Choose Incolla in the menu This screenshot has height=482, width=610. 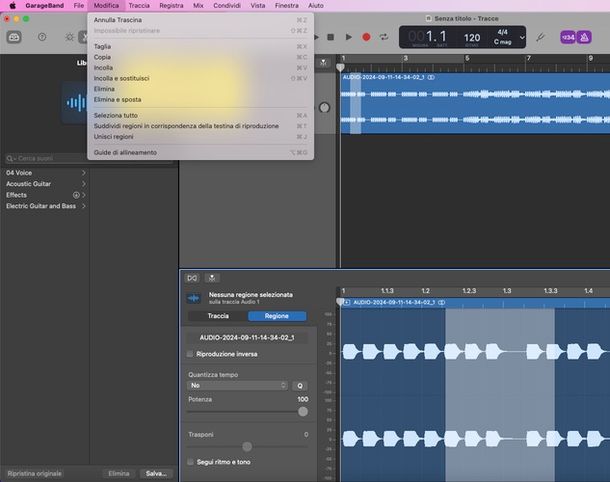[x=200, y=68]
